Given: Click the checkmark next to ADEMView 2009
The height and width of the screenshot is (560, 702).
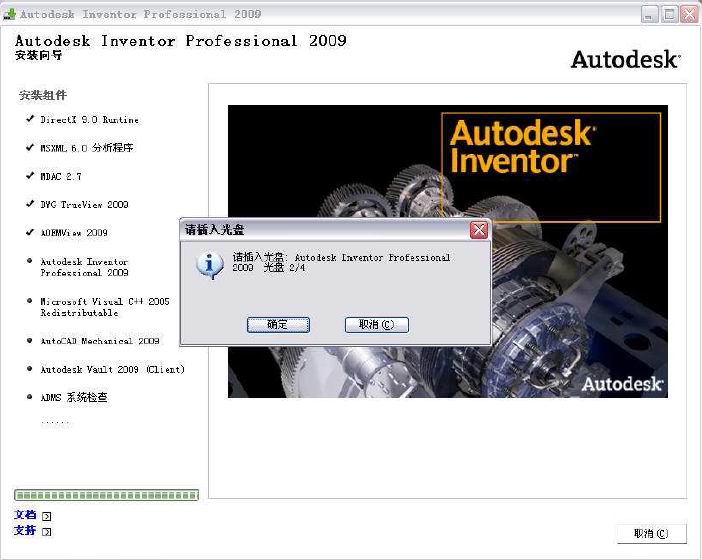Looking at the screenshot, I should tap(30, 232).
